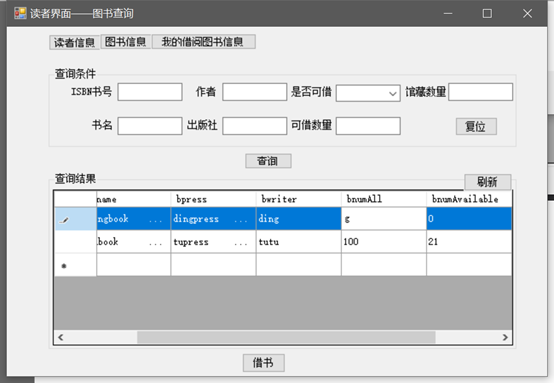This screenshot has height=383, width=554.
Task: Switch to the 图书信息 tab
Action: [x=125, y=42]
